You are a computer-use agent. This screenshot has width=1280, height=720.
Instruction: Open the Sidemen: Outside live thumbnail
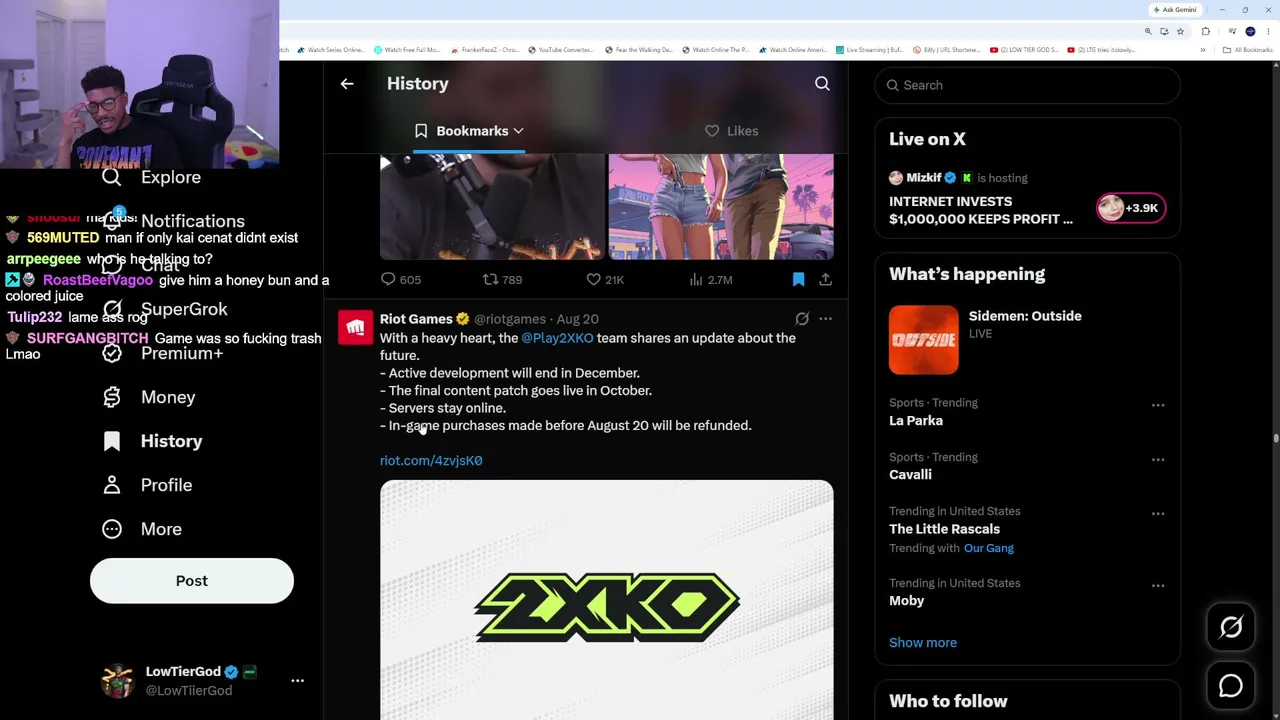pos(923,340)
